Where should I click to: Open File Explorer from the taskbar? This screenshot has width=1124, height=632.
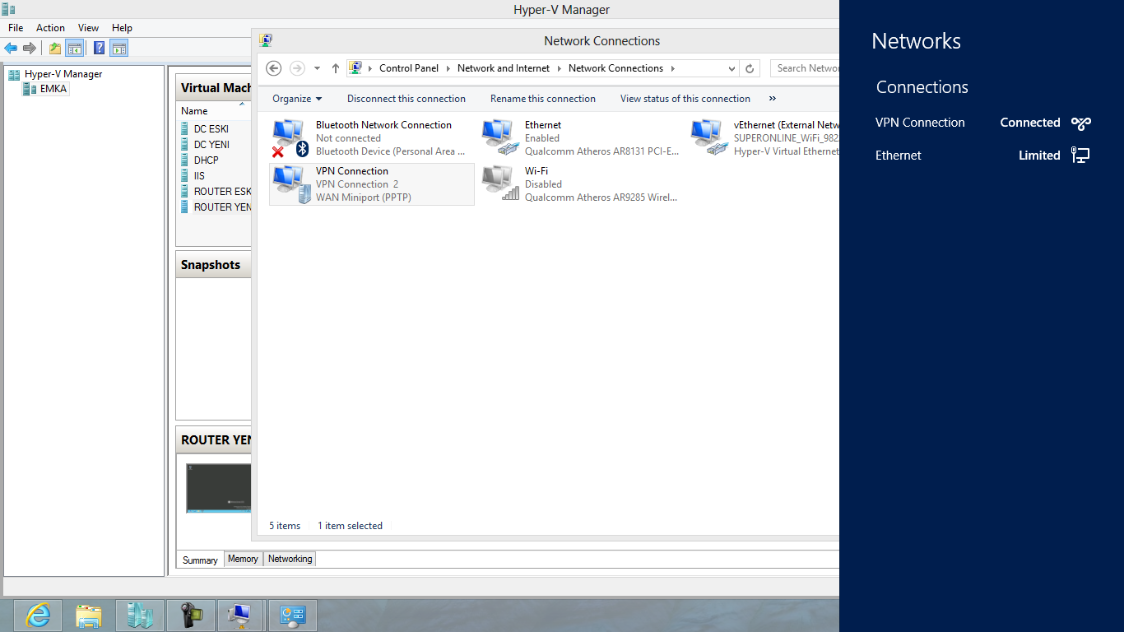[x=88, y=616]
